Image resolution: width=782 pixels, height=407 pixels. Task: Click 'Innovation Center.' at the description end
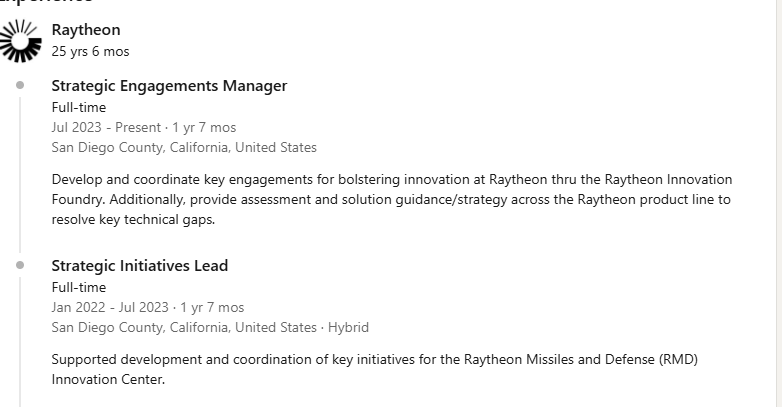pos(108,380)
